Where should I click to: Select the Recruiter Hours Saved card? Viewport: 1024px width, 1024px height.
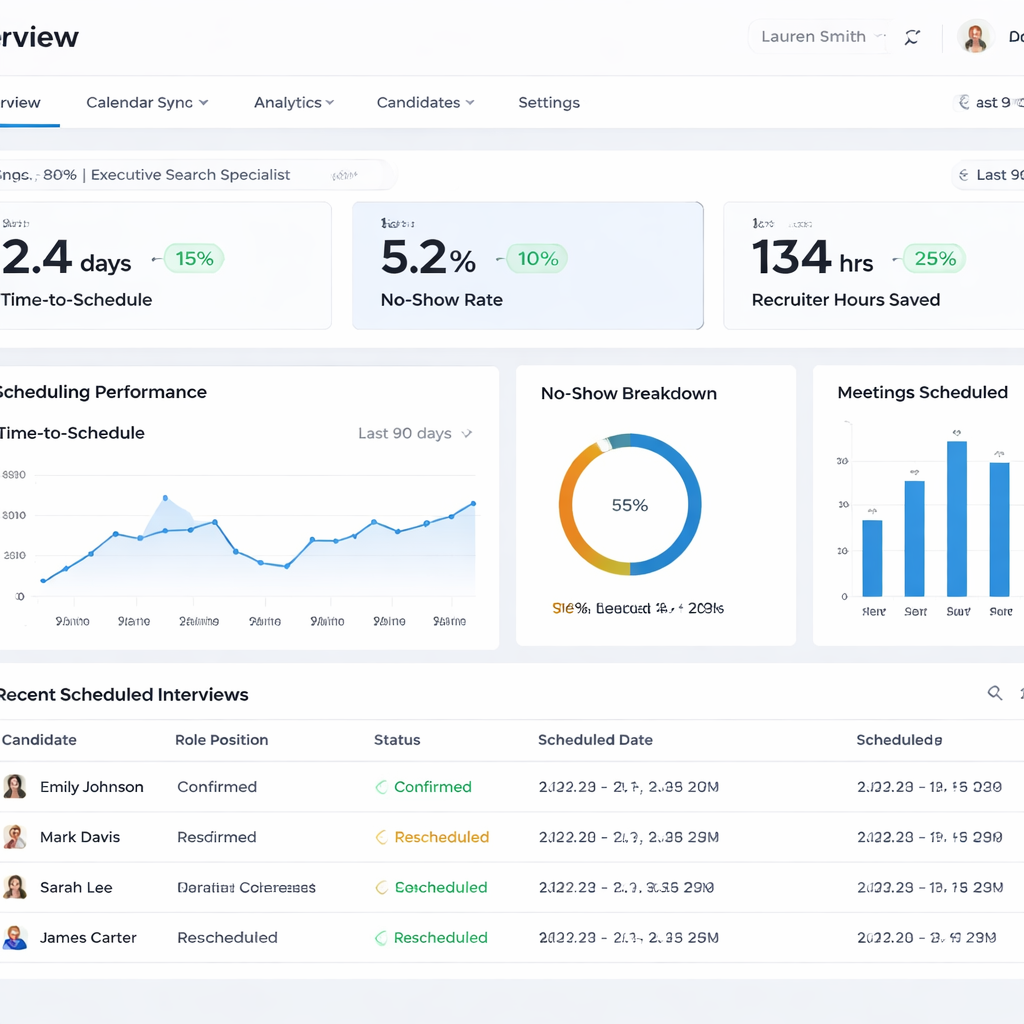pos(874,265)
